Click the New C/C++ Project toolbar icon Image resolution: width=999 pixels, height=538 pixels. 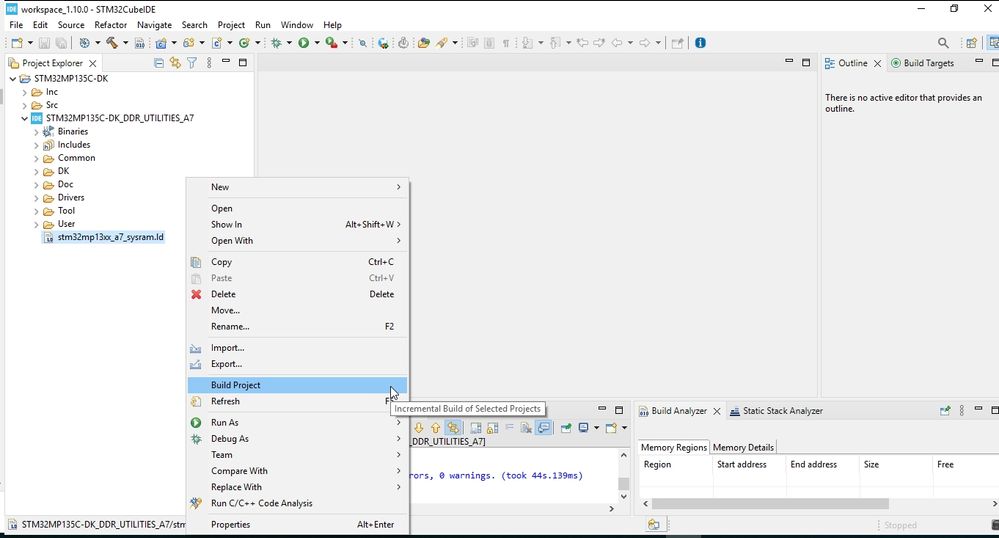pos(161,43)
